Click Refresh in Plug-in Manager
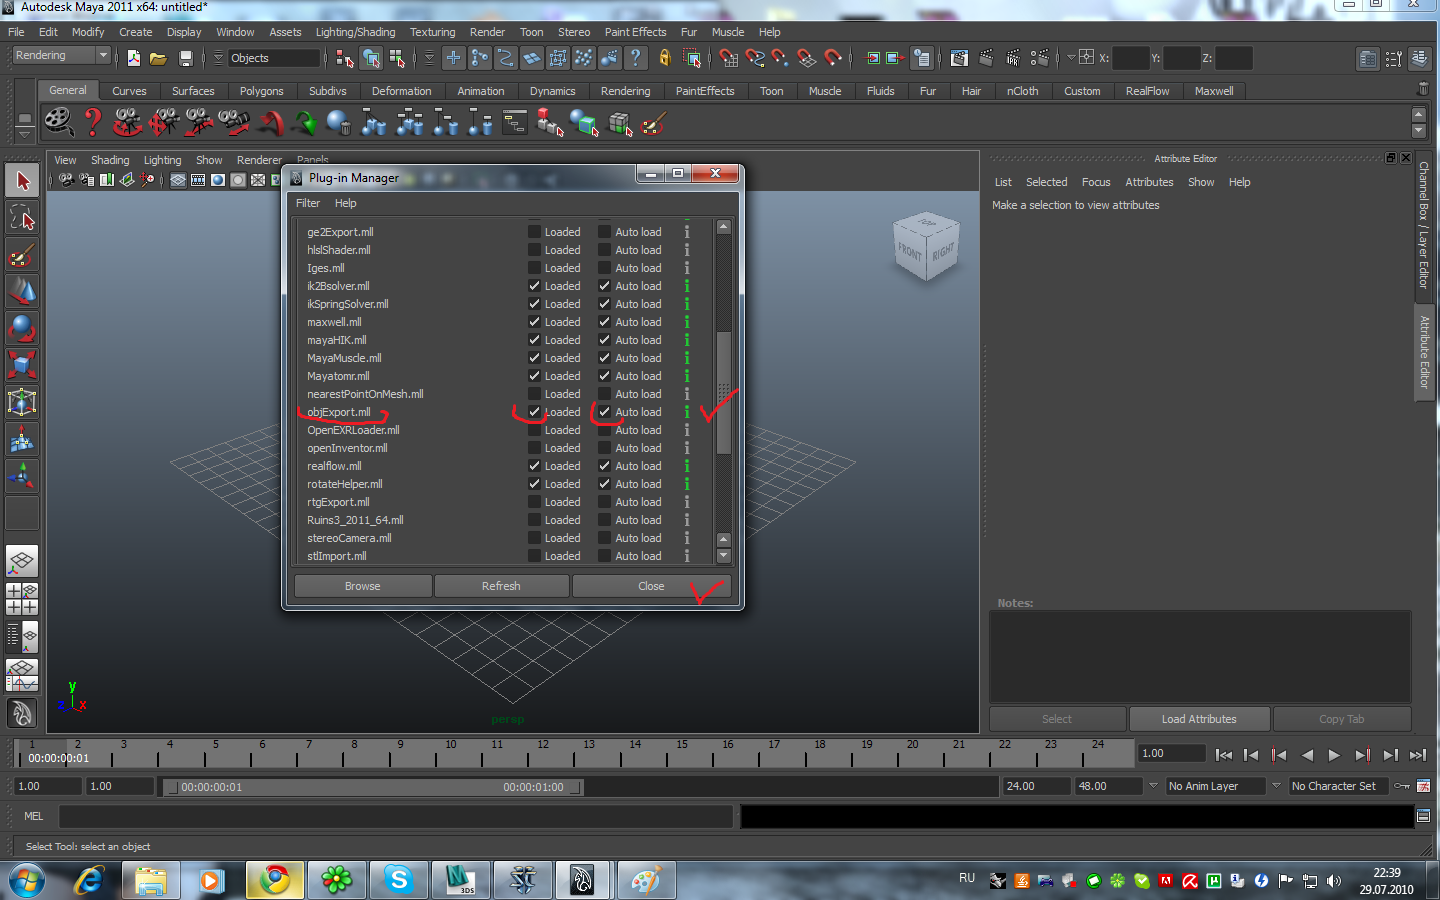Screen dimensions: 1440x900 click(501, 586)
